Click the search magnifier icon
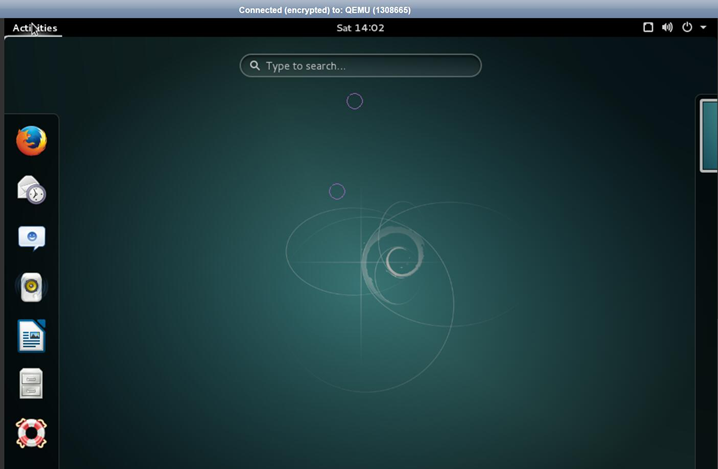This screenshot has width=718, height=469. pyautogui.click(x=255, y=65)
